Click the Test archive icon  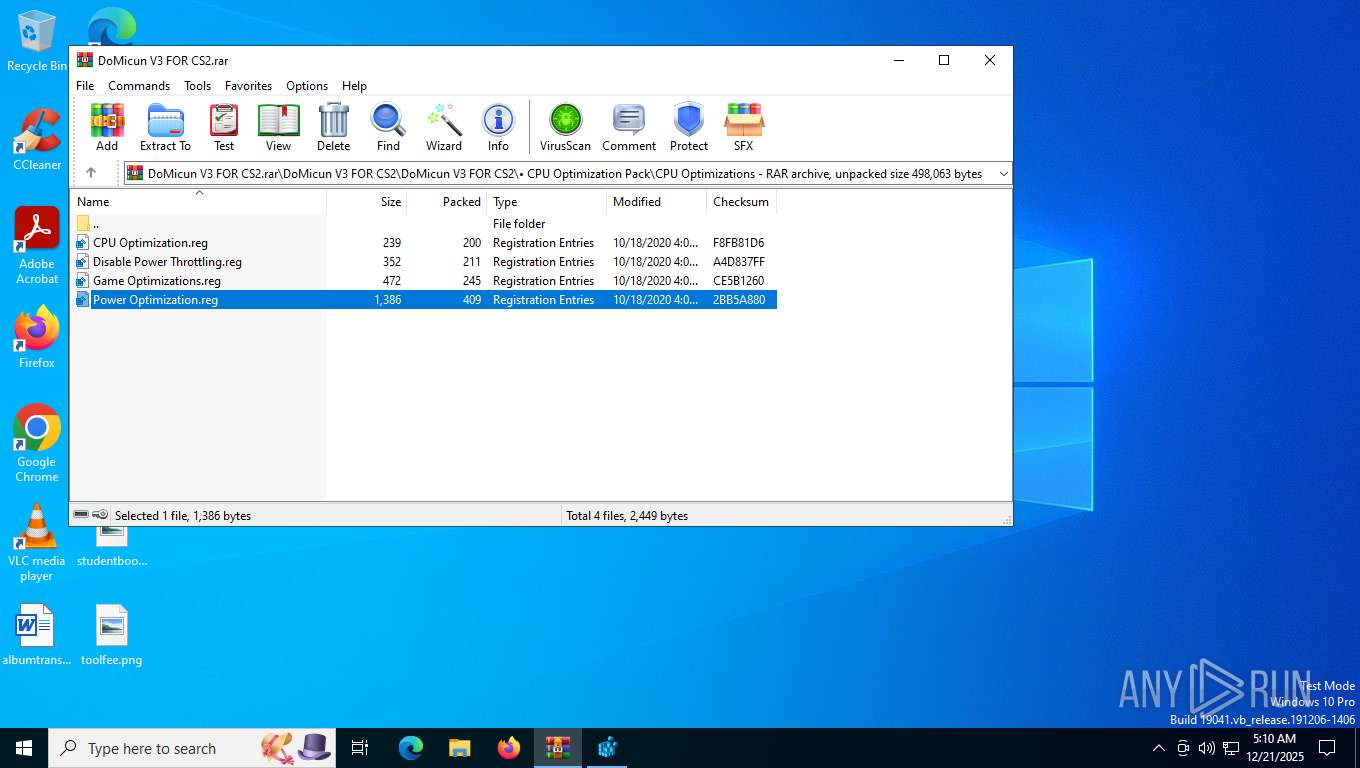coord(224,127)
